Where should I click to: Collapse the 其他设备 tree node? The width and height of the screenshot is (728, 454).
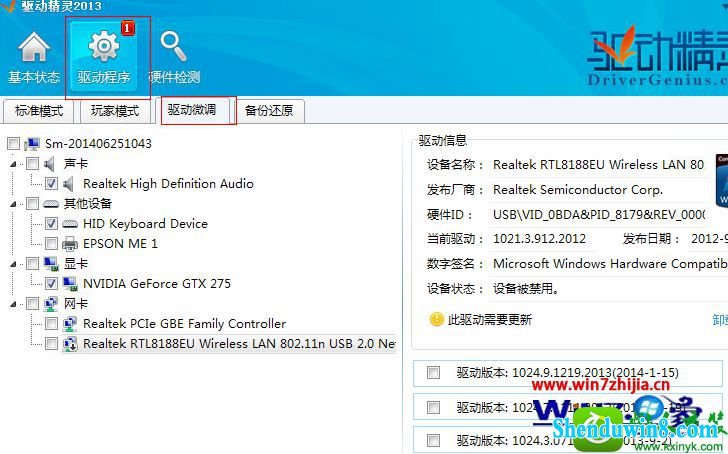[13, 204]
